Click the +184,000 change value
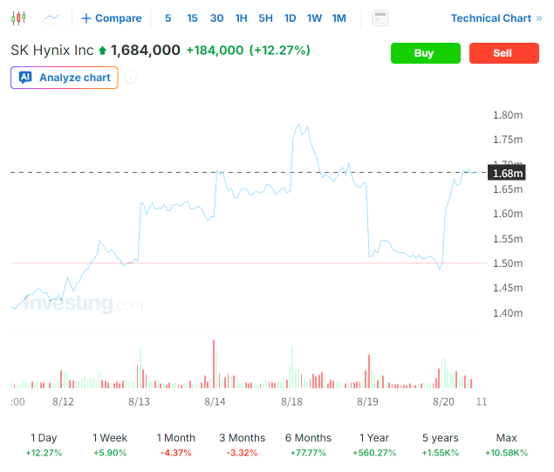Image resolution: width=554 pixels, height=472 pixels. pos(215,50)
